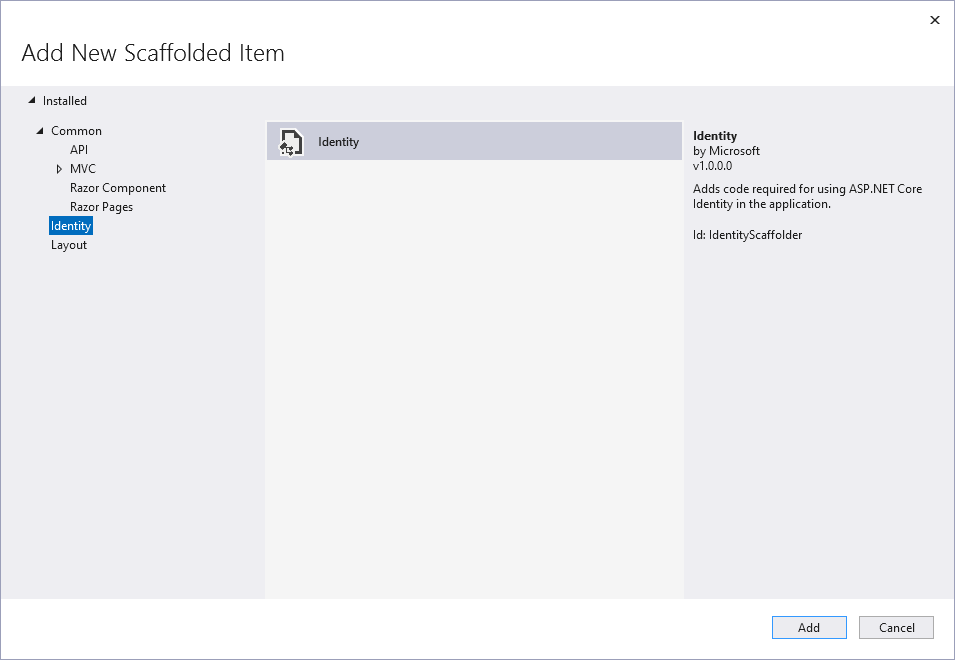Choose Razor Pages category

coord(101,207)
